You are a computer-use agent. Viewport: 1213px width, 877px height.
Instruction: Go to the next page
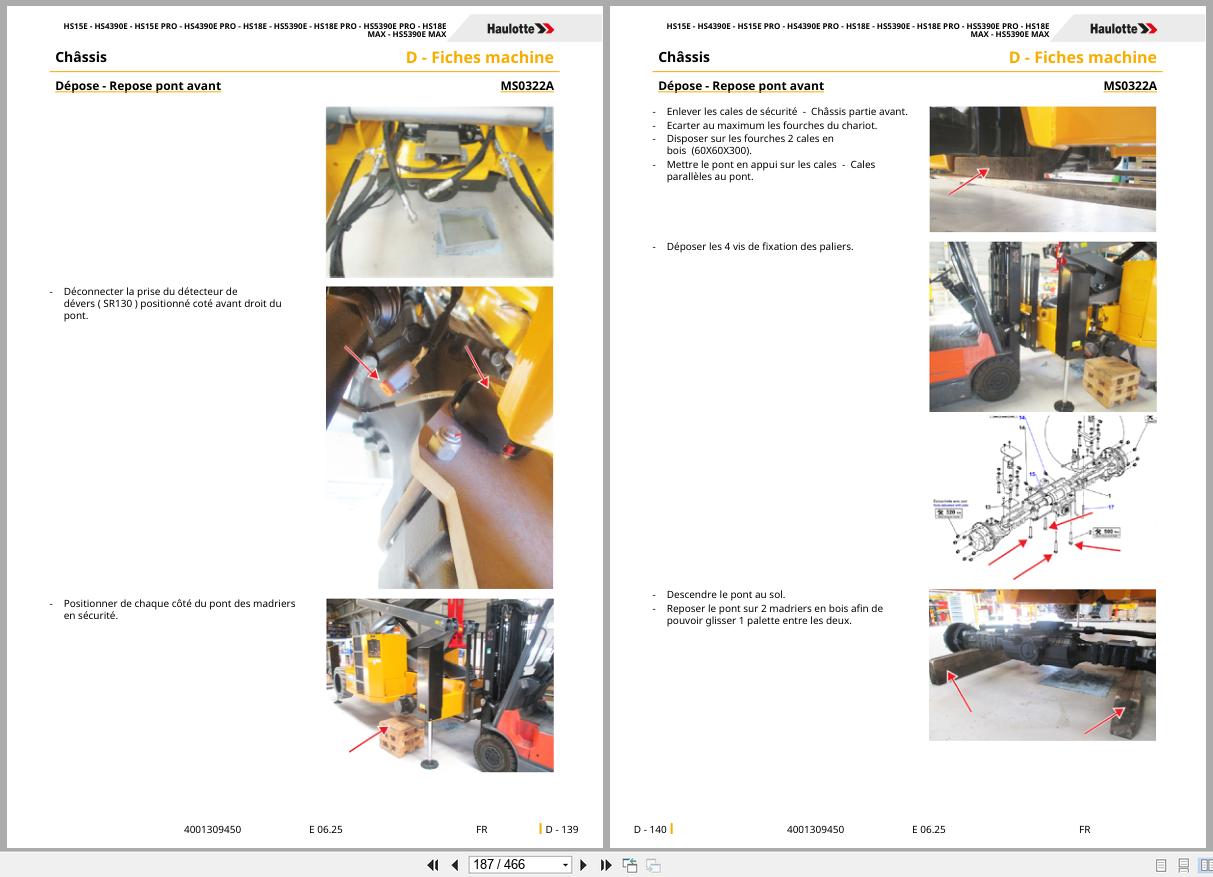584,865
